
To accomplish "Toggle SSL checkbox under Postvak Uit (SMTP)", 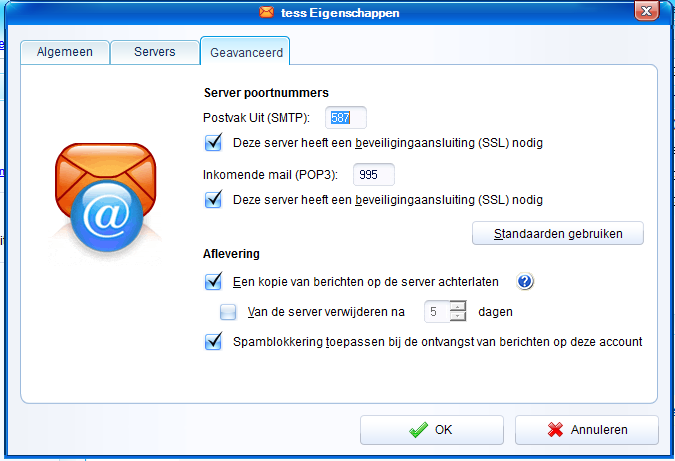I will (213, 142).
